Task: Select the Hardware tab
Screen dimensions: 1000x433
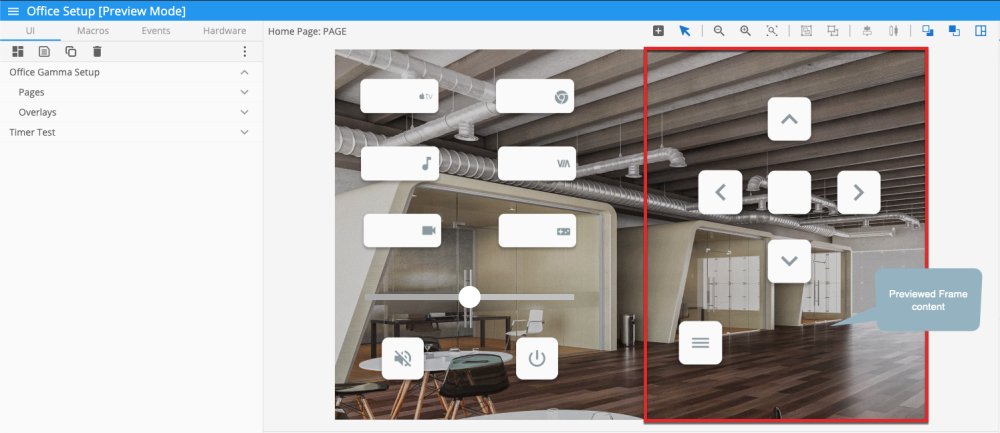Action: 224,31
